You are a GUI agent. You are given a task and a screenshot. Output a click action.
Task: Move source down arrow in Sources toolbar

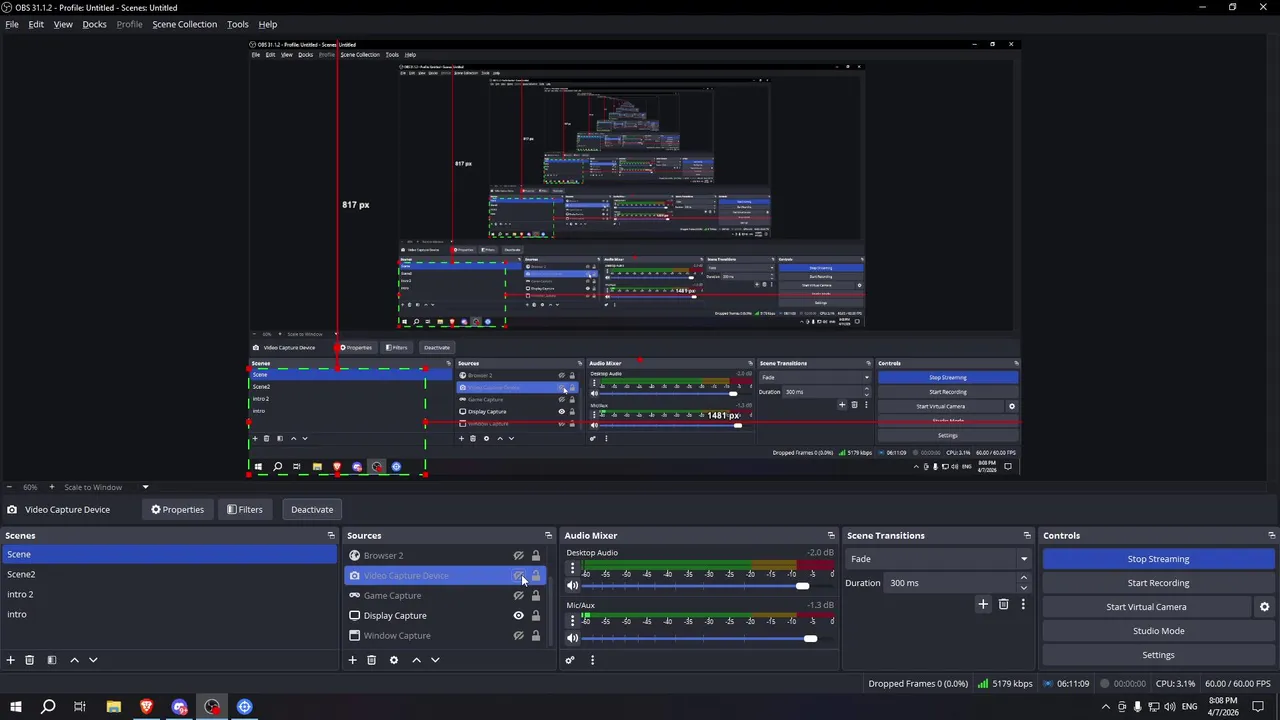[x=435, y=660]
